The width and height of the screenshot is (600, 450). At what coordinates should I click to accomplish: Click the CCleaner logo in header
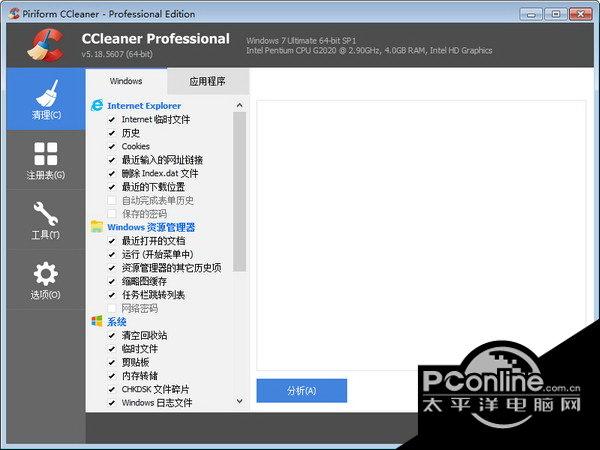click(x=46, y=45)
